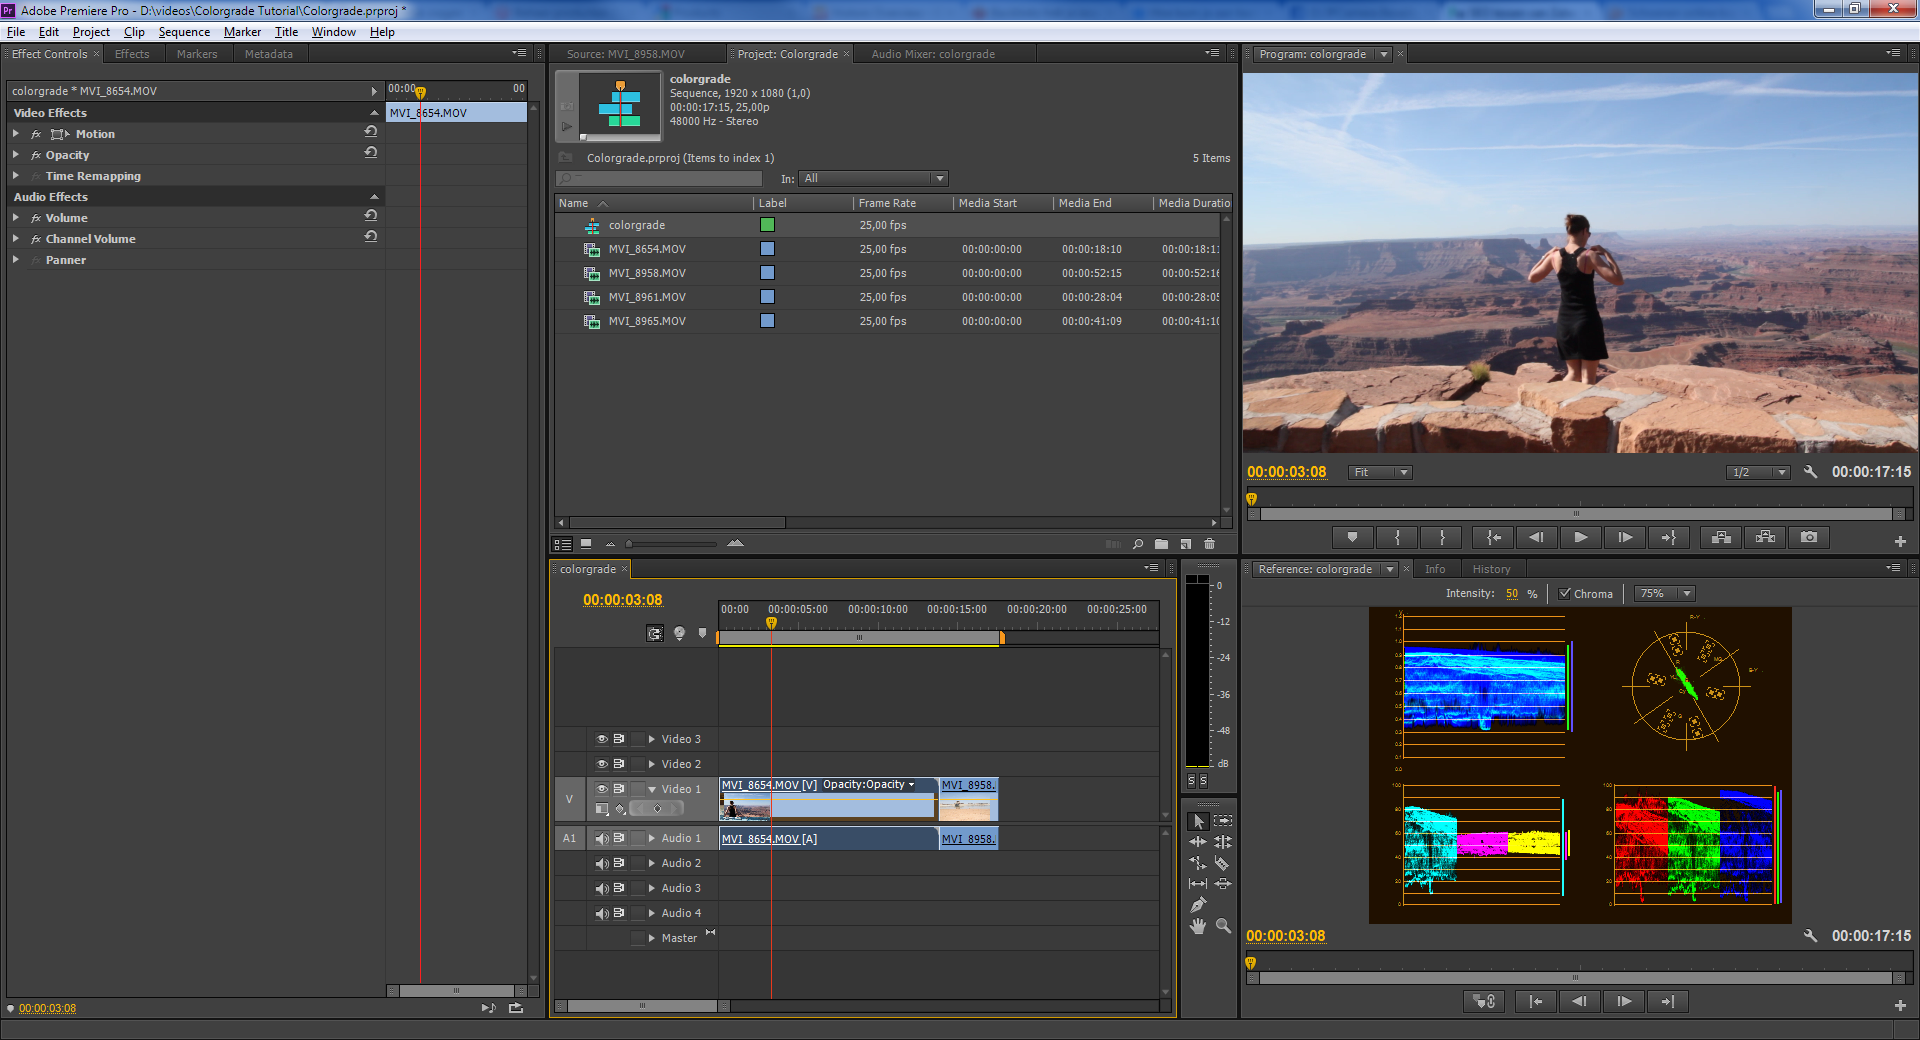Open the In: All search scope dropdown
The image size is (1920, 1040).
873,178
